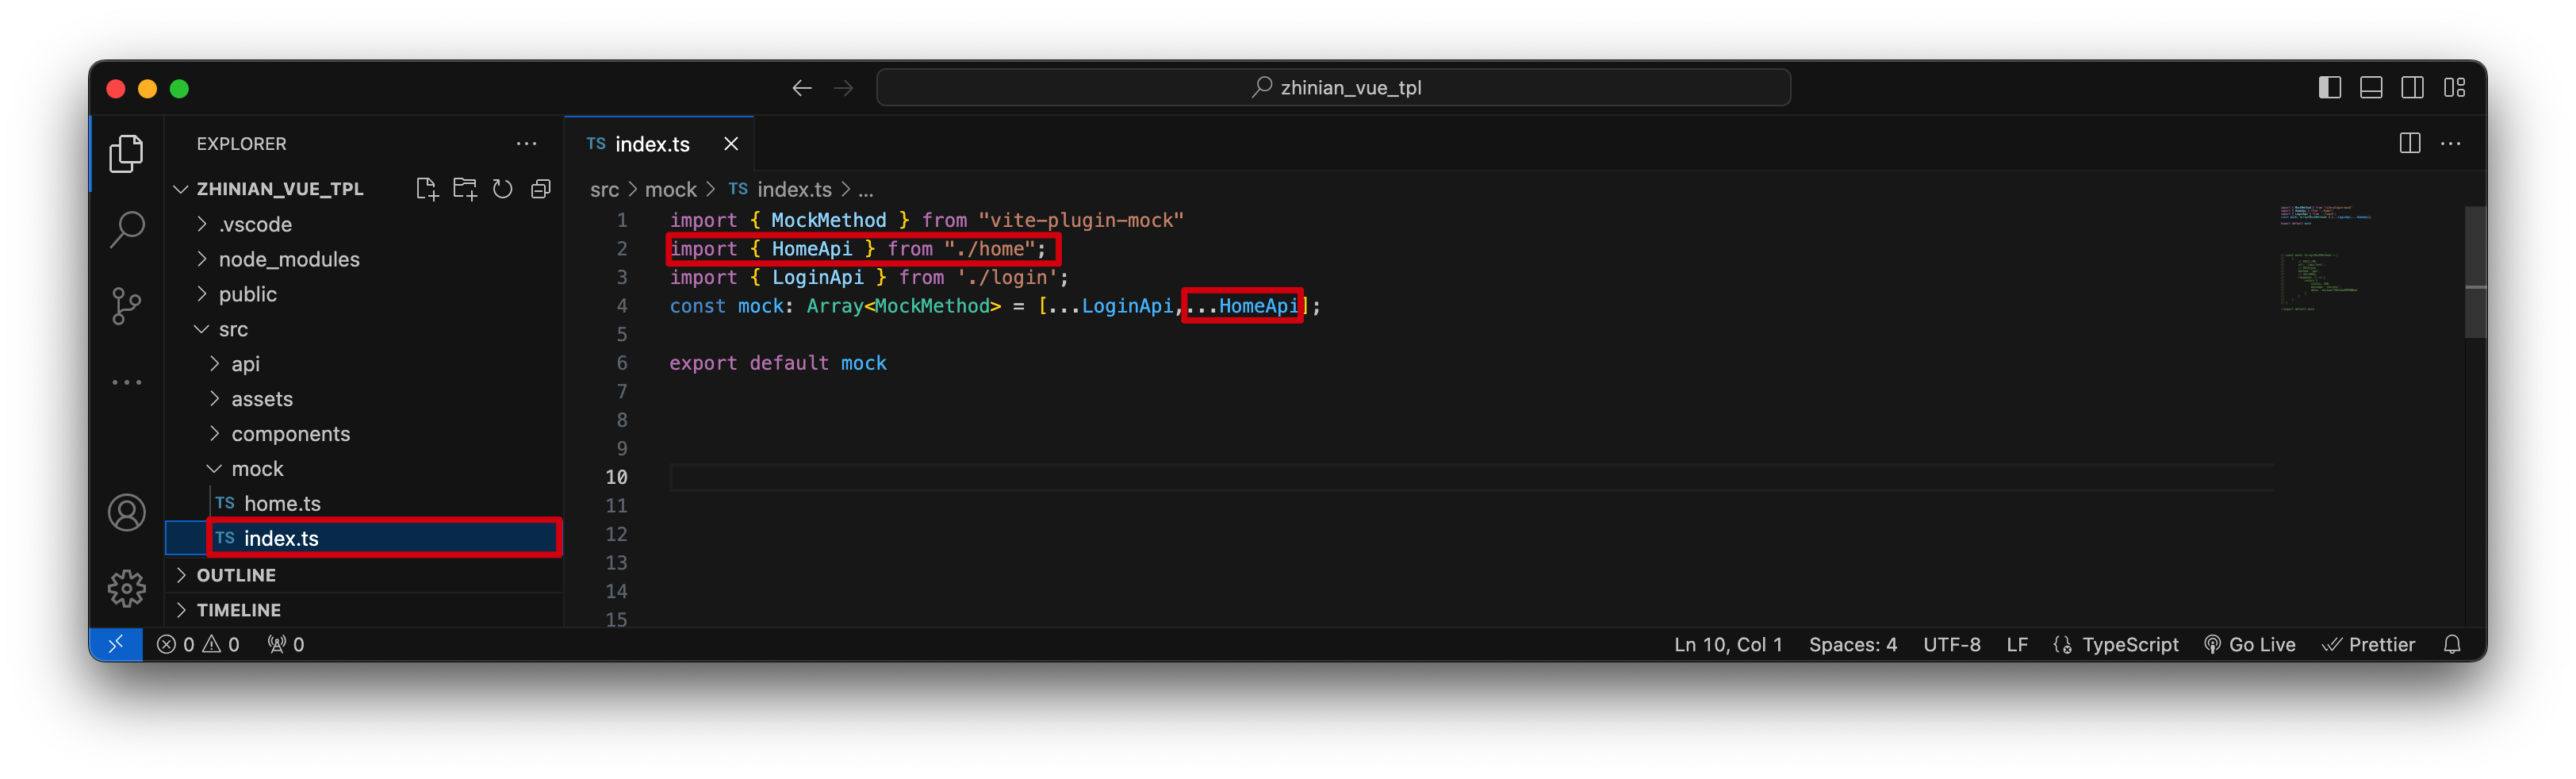Change the LF end of line sequence
The image size is (2576, 779).
pyautogui.click(x=2017, y=644)
